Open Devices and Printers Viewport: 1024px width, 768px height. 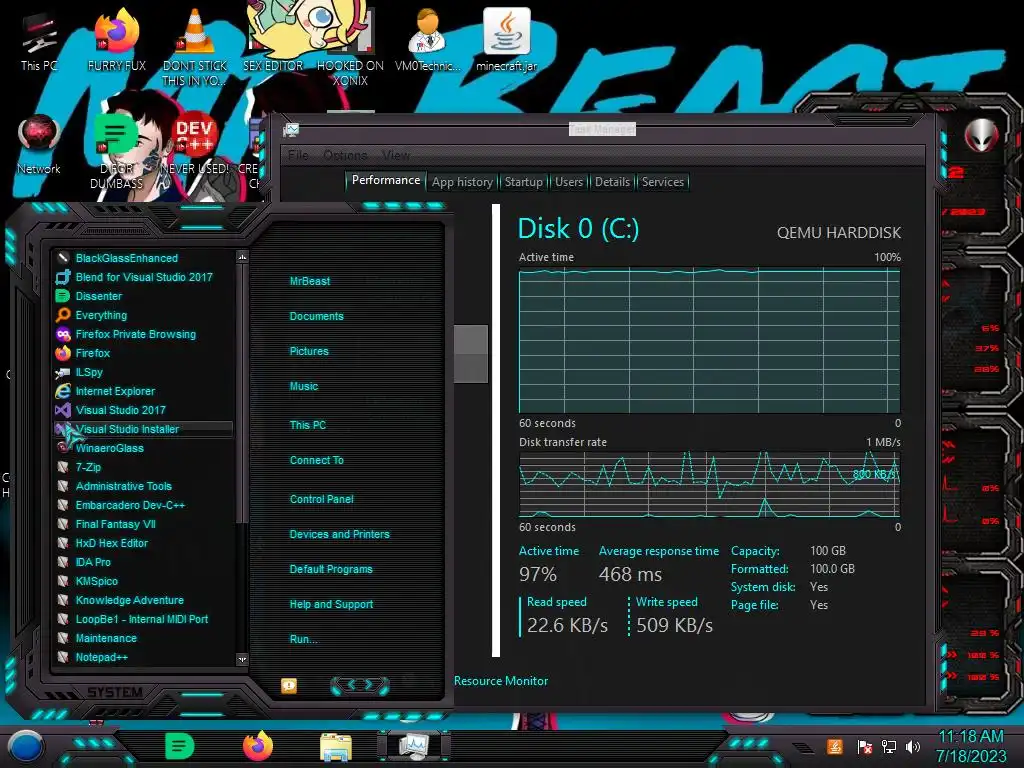point(339,534)
